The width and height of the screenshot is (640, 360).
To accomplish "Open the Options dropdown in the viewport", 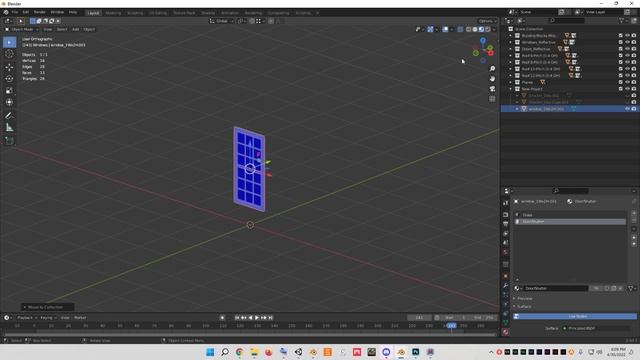I will (x=487, y=21).
